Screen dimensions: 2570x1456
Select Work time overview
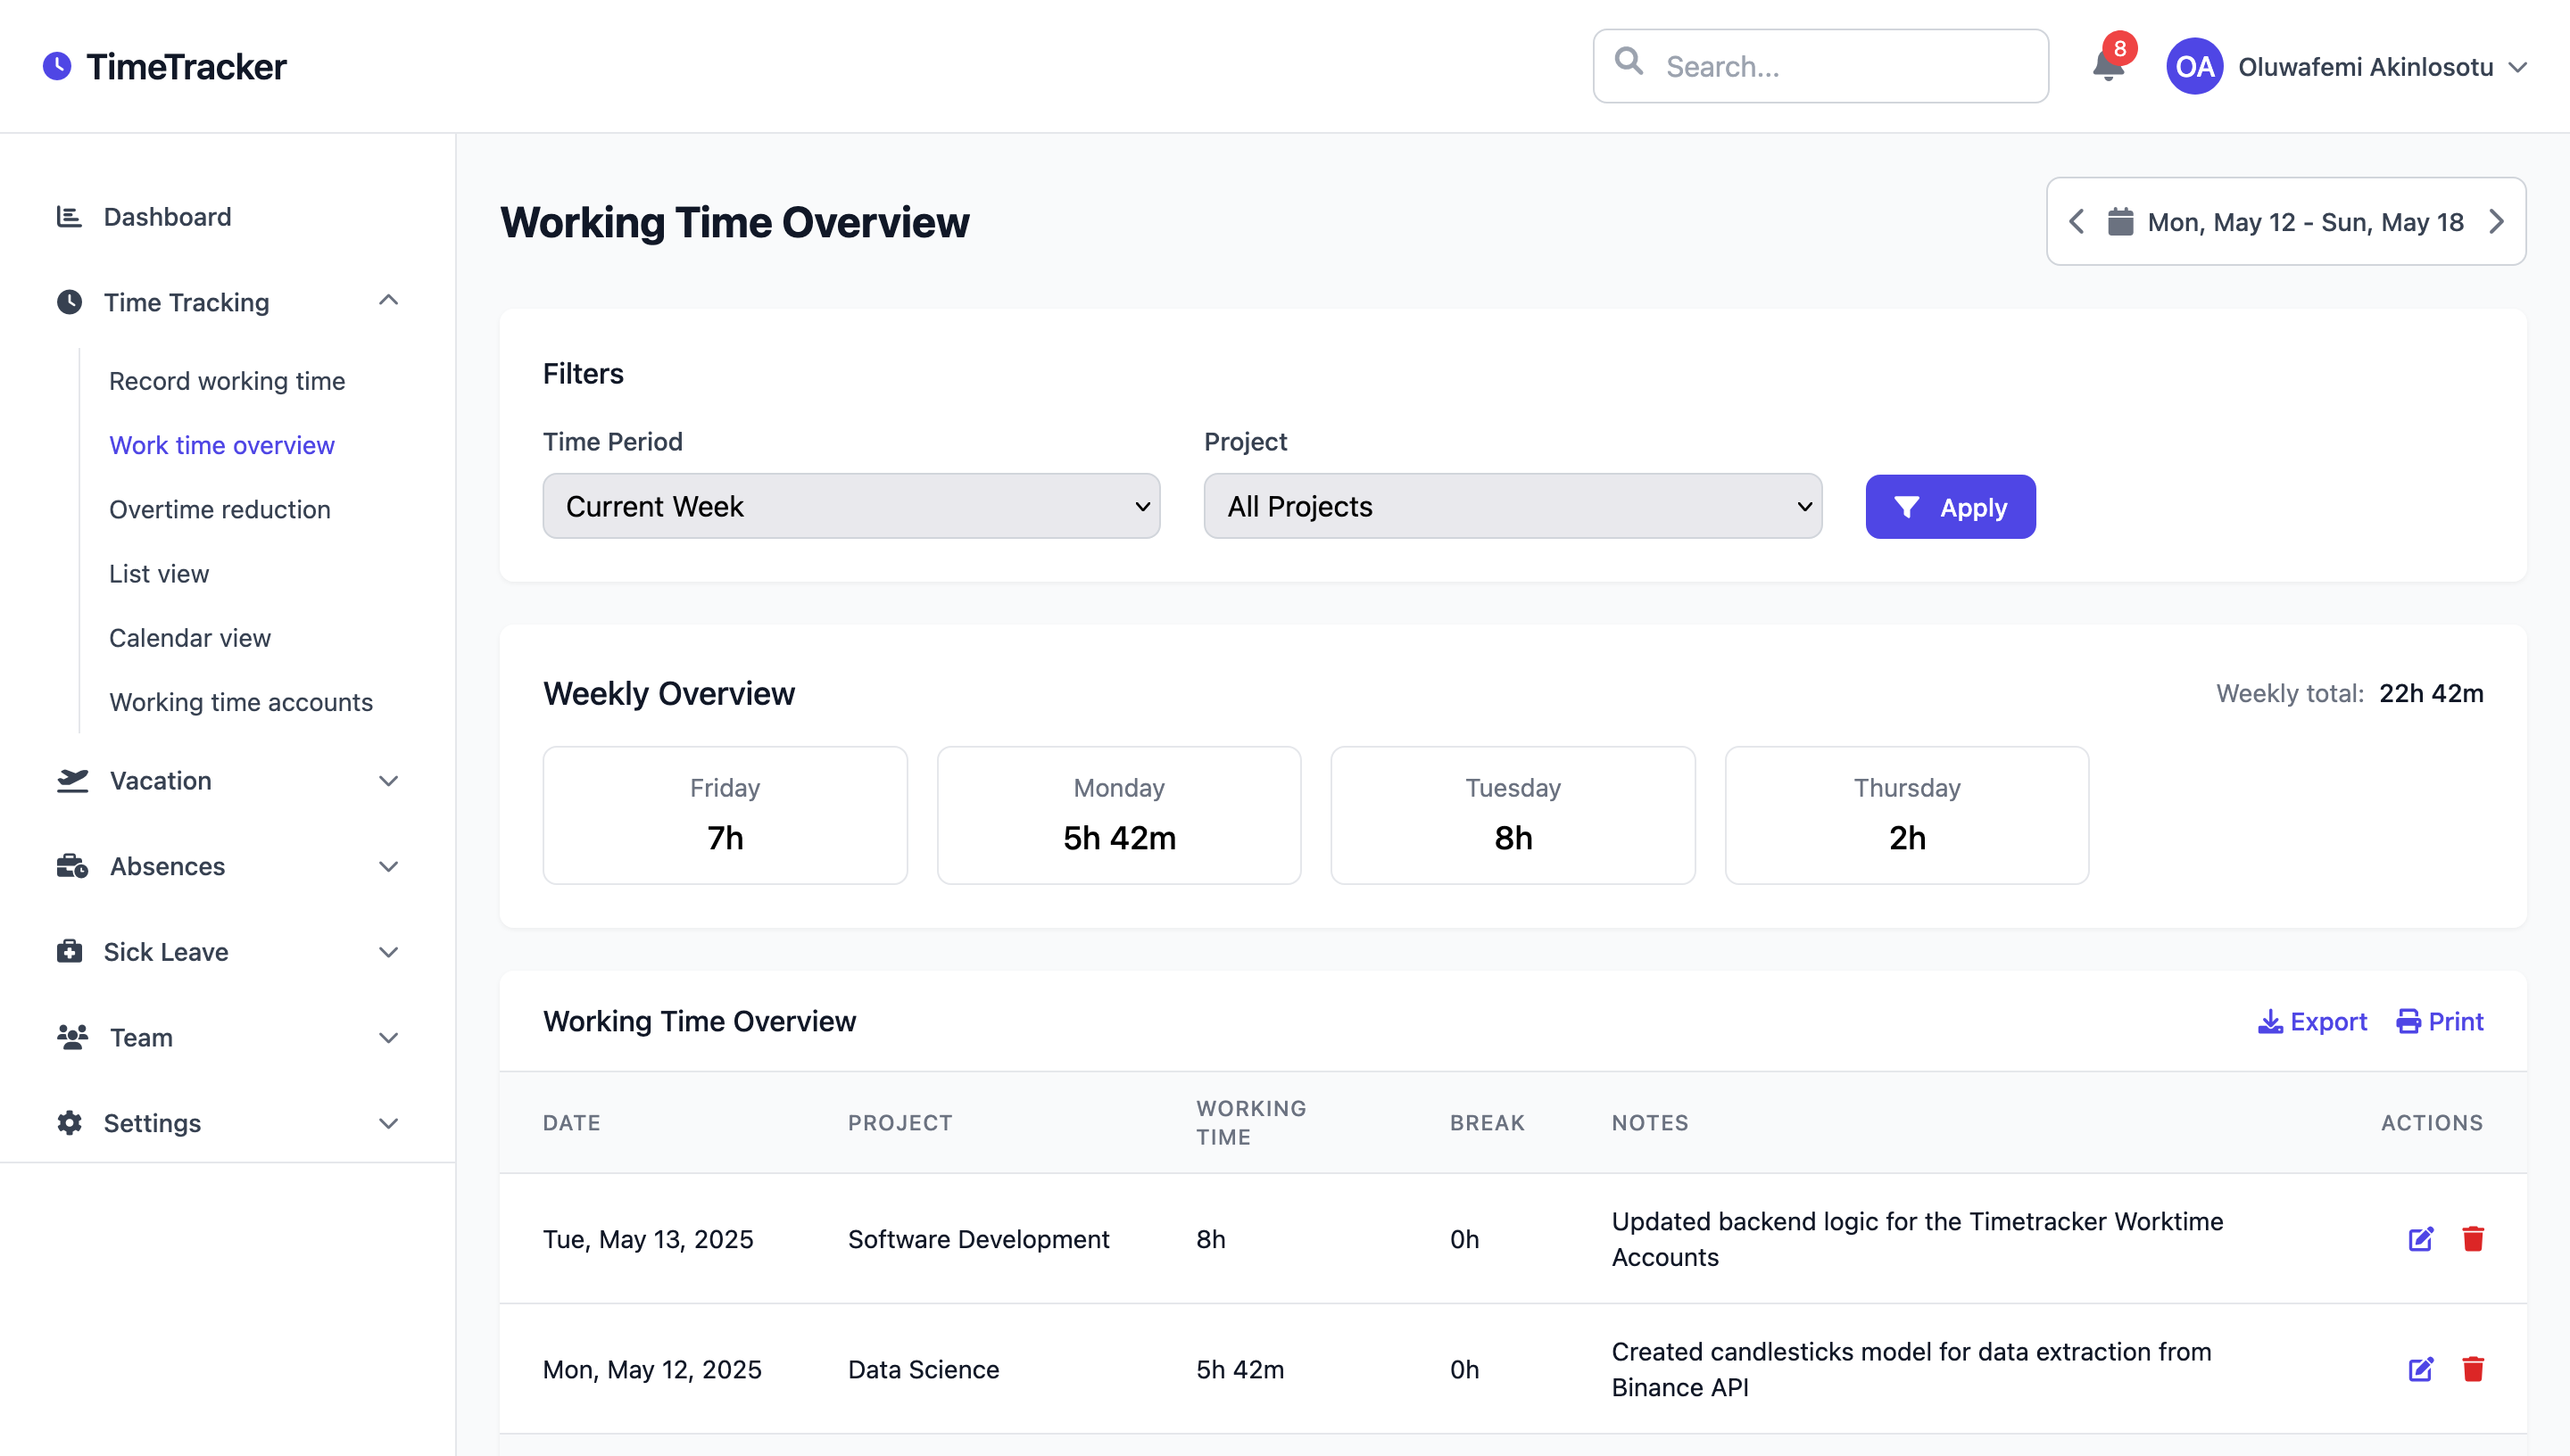[x=222, y=445]
